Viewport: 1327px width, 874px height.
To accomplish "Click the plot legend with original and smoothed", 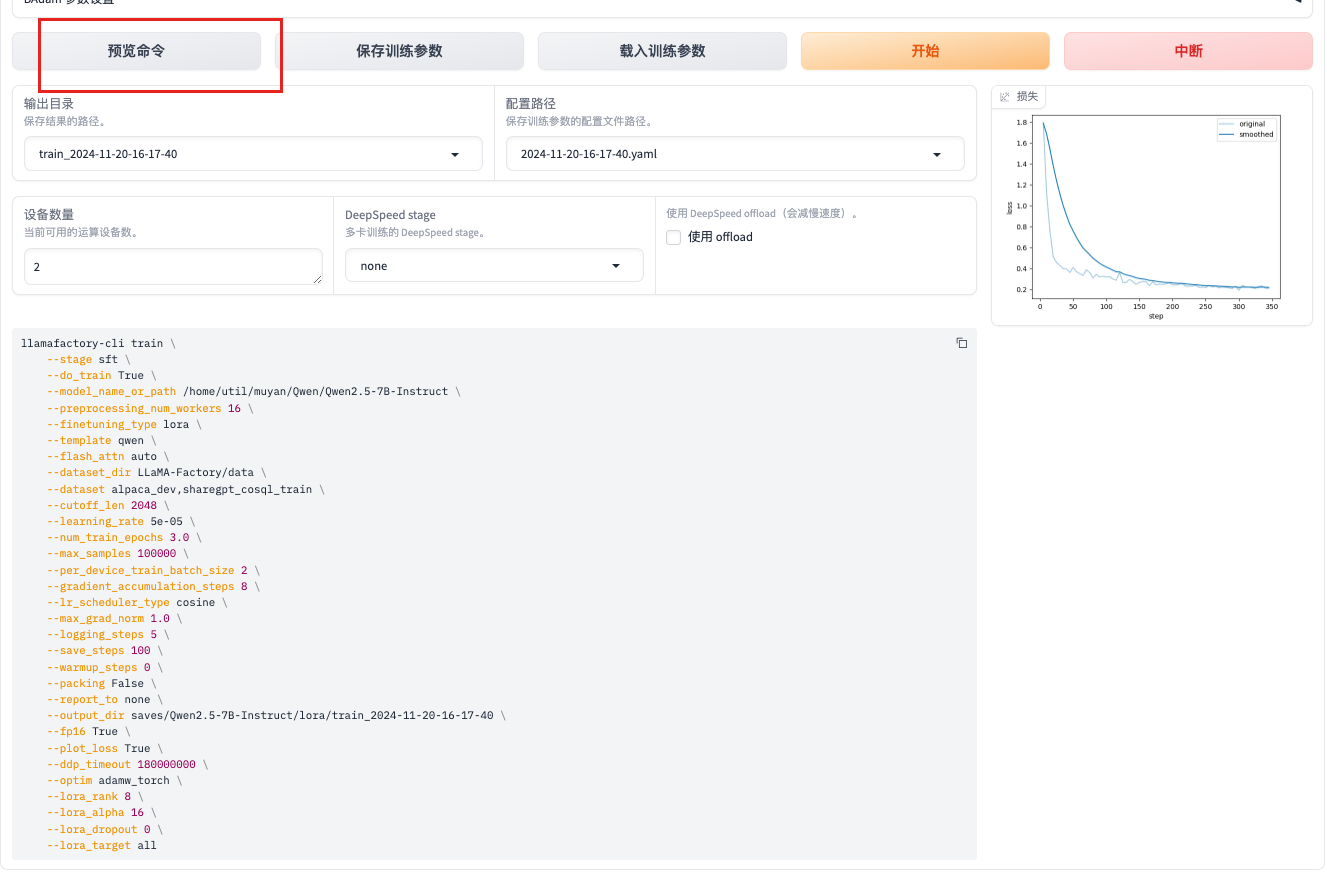I will pyautogui.click(x=1246, y=129).
